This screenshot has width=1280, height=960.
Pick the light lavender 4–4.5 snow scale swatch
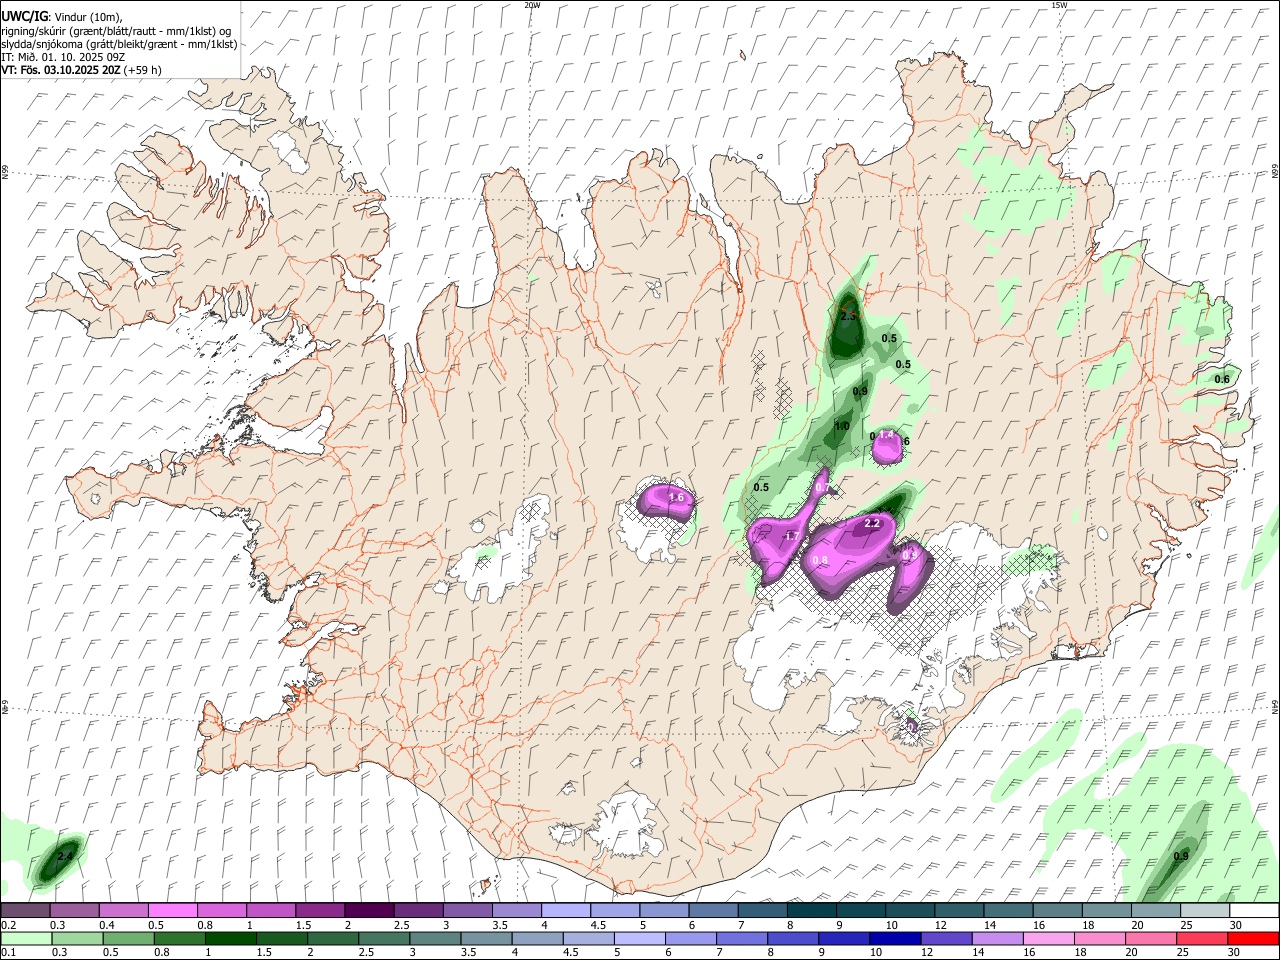coord(566,910)
